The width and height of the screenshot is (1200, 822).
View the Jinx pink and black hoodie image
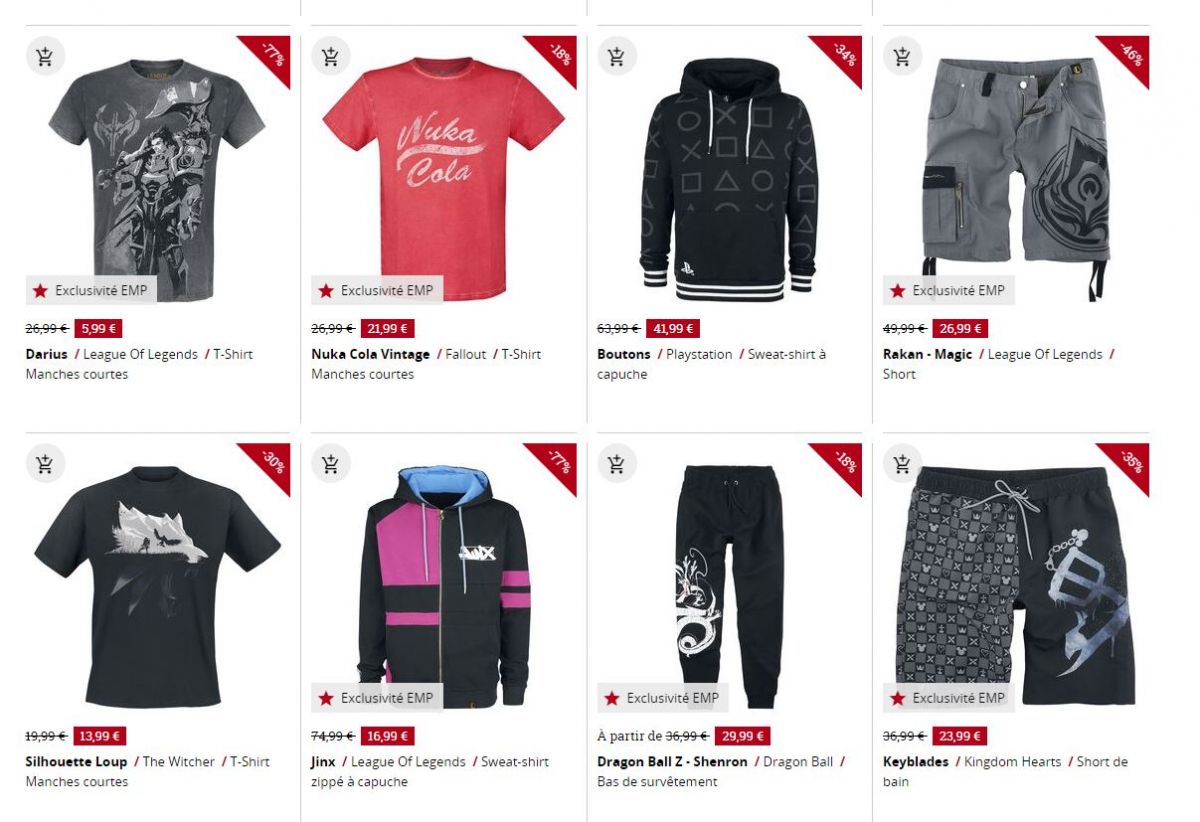coord(443,586)
